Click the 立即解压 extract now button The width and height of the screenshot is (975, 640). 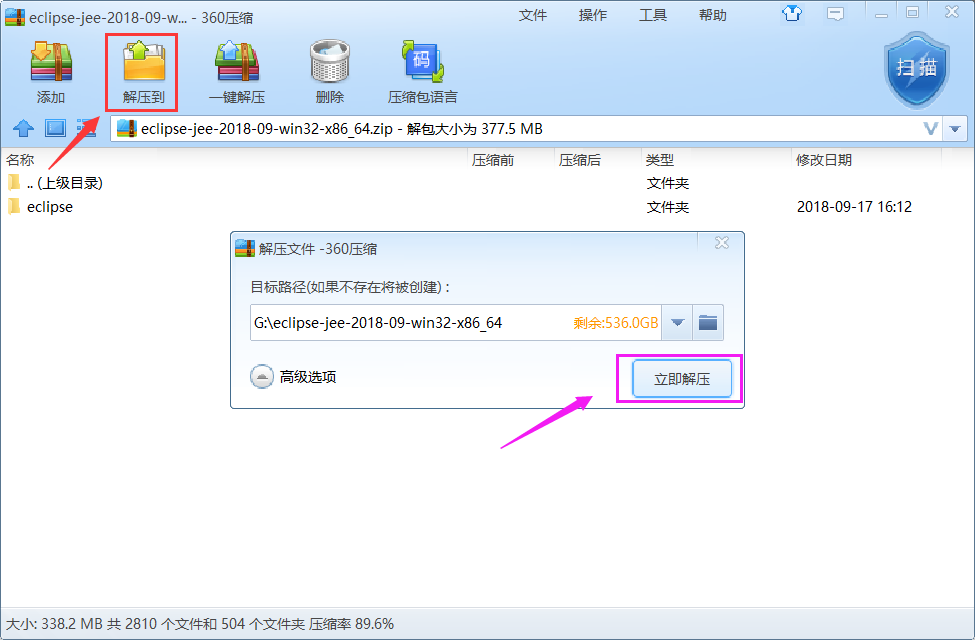click(682, 379)
